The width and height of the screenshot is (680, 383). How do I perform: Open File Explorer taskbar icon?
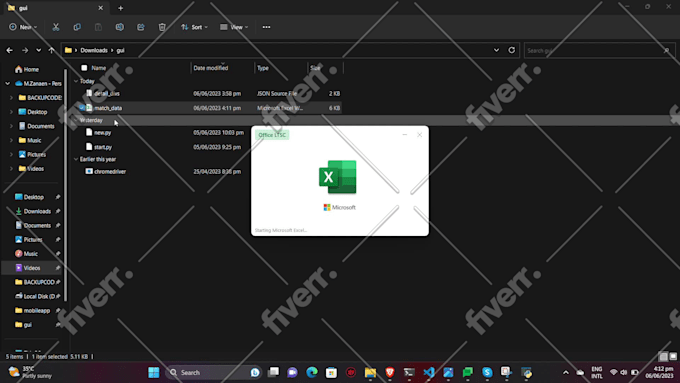pos(370,372)
